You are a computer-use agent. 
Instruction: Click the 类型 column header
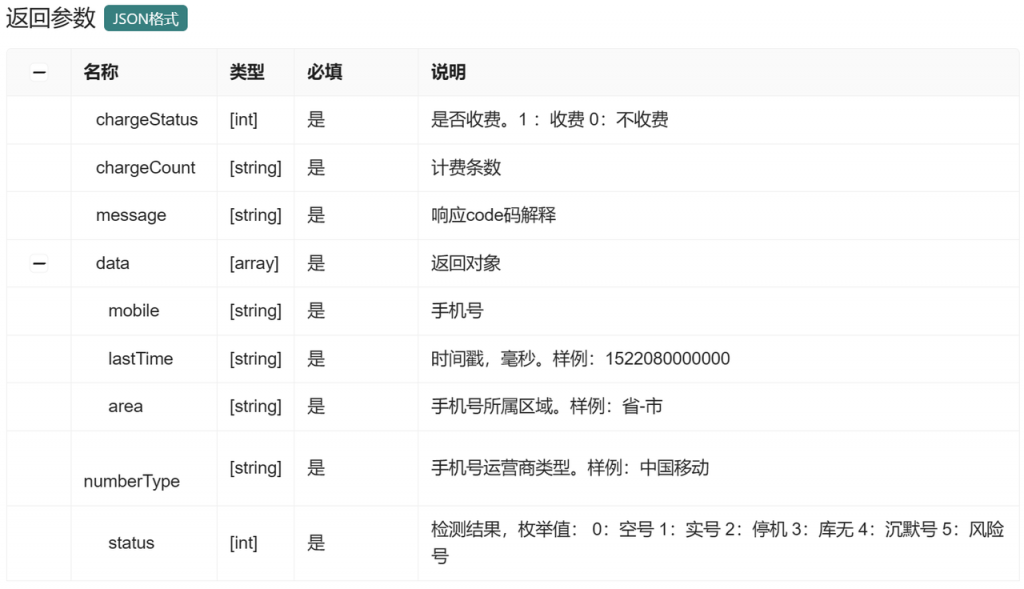coord(247,72)
